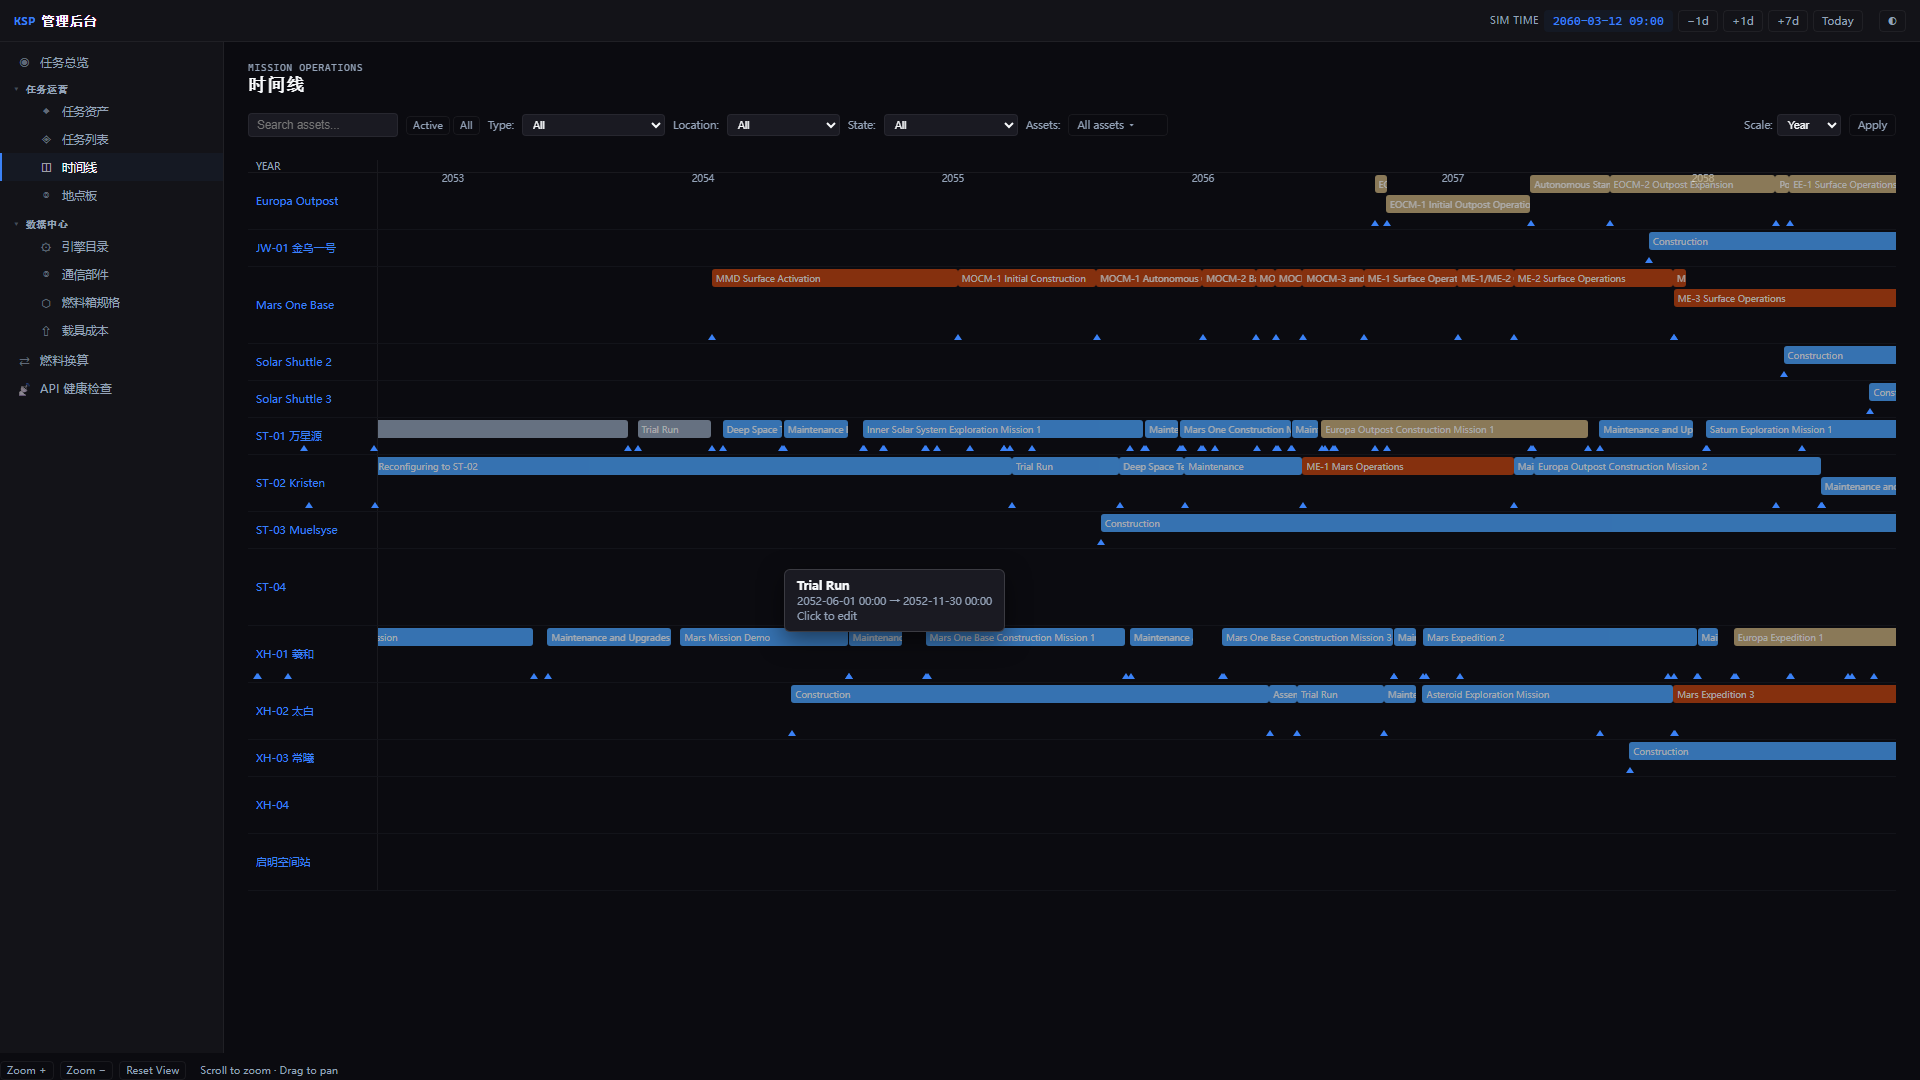
Task: Open the API 健康检查 icon
Action: pos(24,388)
